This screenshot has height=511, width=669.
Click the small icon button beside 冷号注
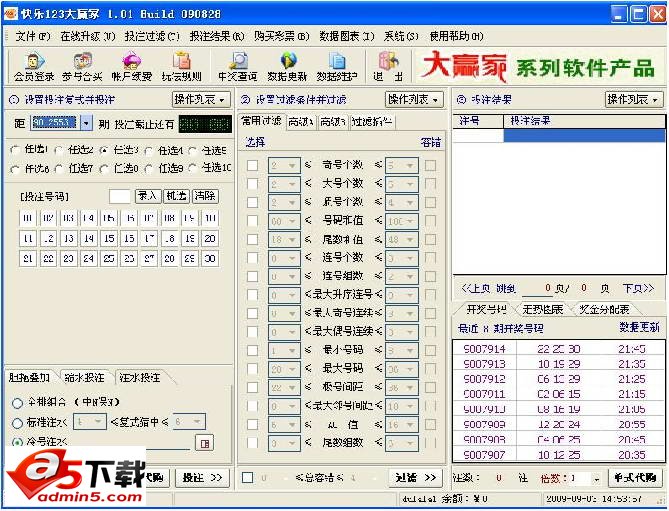click(x=204, y=443)
